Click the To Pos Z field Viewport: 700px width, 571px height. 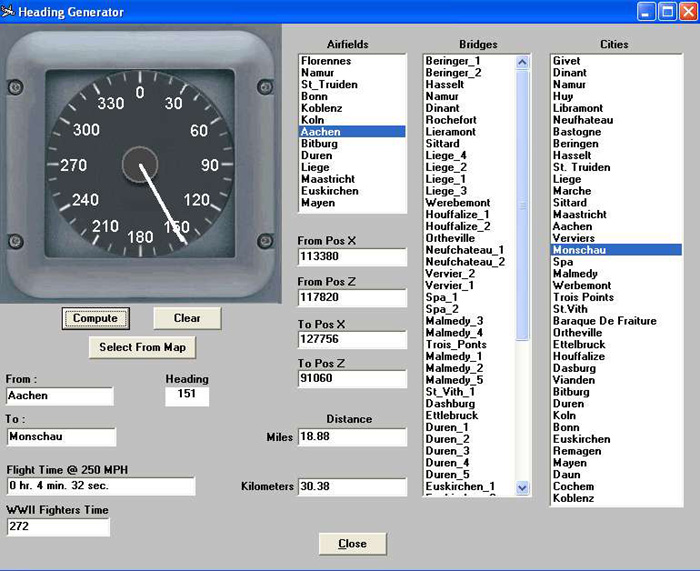[x=352, y=380]
